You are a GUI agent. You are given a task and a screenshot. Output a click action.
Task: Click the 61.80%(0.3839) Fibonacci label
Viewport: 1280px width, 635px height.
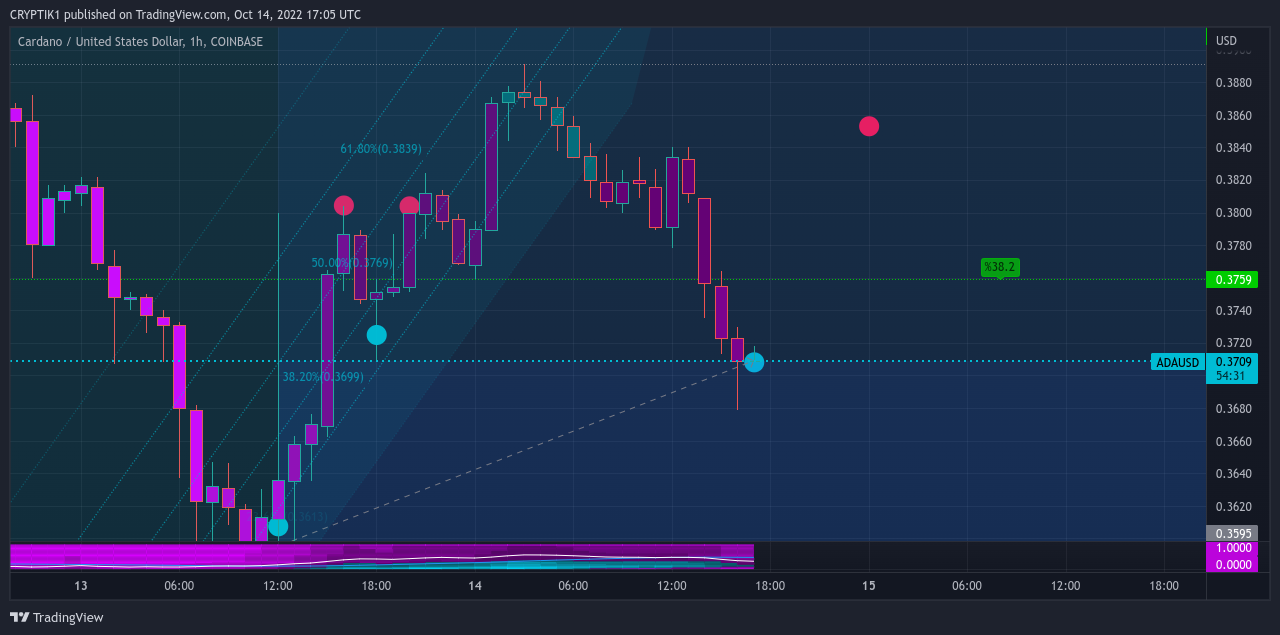(x=381, y=149)
